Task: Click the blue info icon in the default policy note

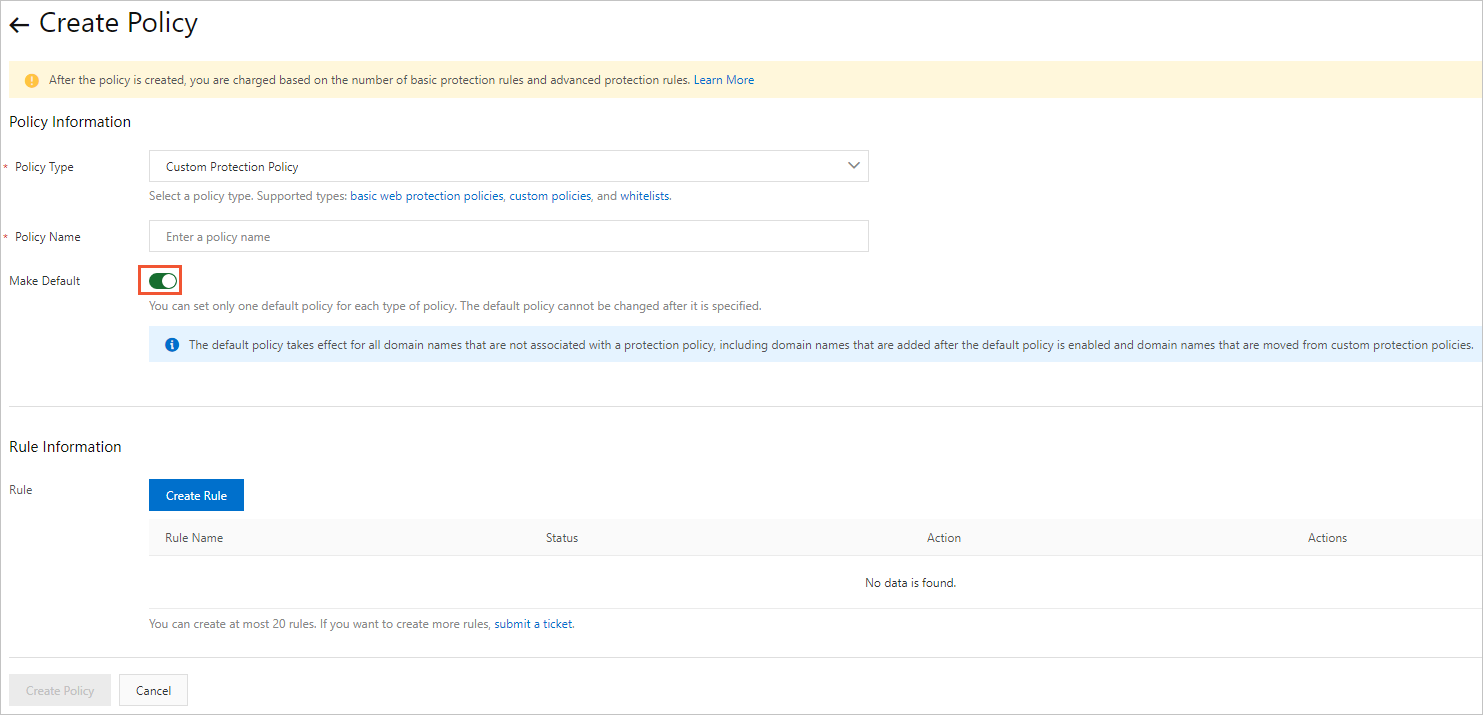Action: pos(171,345)
